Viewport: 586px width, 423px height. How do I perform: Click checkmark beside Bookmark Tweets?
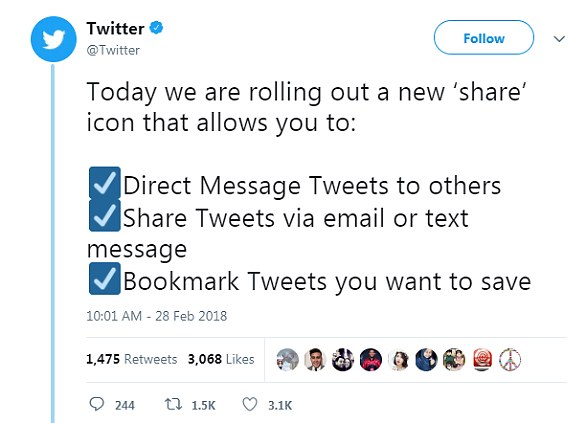(x=105, y=279)
